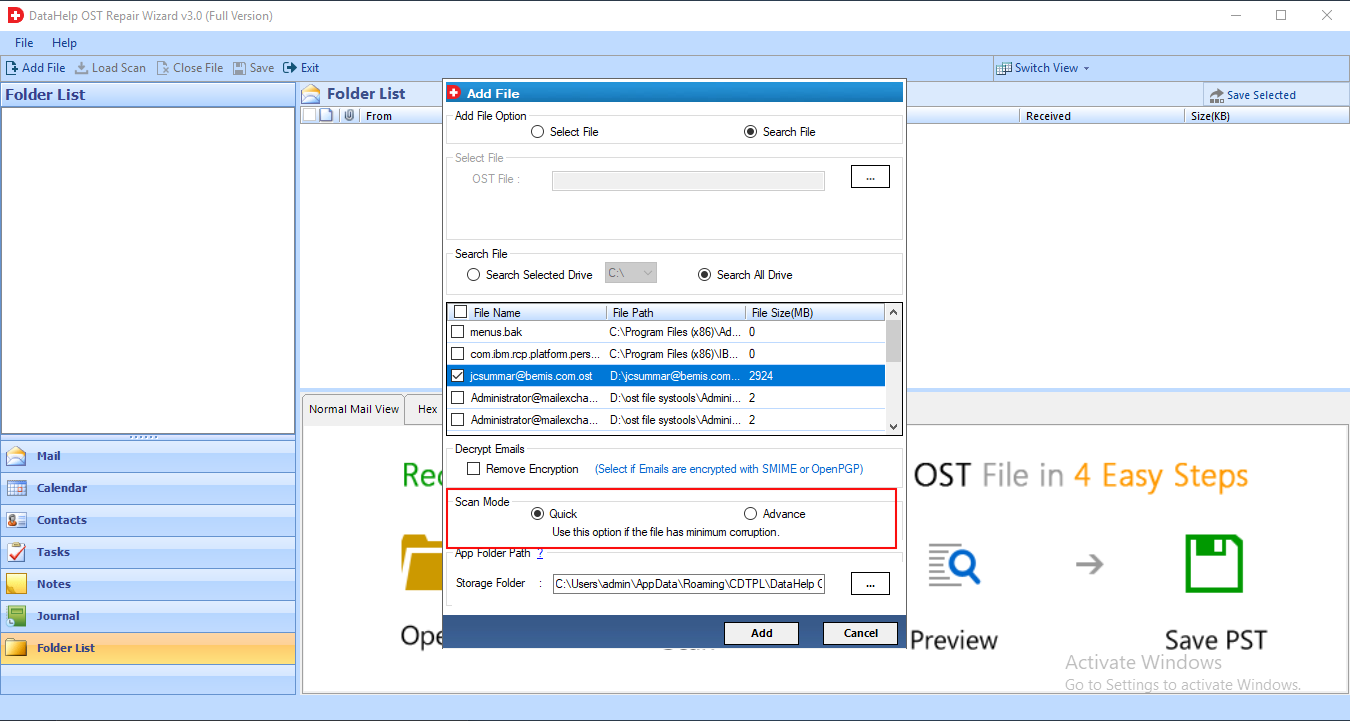Switch to the Hex tab
The height and width of the screenshot is (721, 1350).
(426, 409)
